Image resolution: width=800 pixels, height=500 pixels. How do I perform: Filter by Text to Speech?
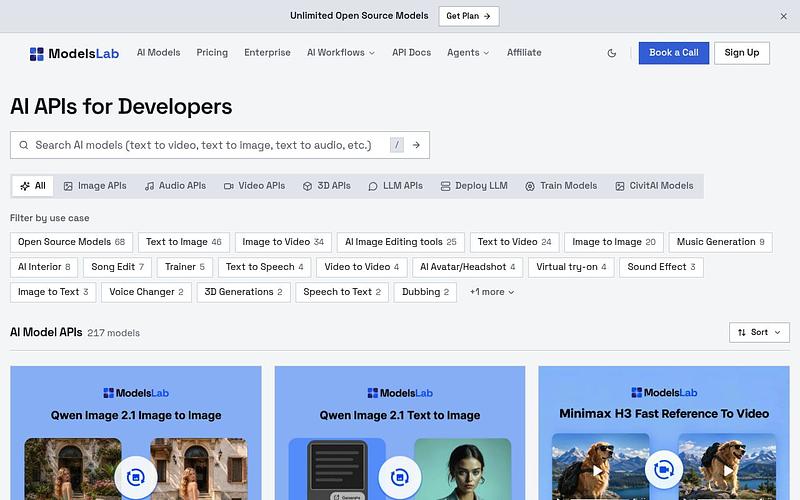(265, 267)
